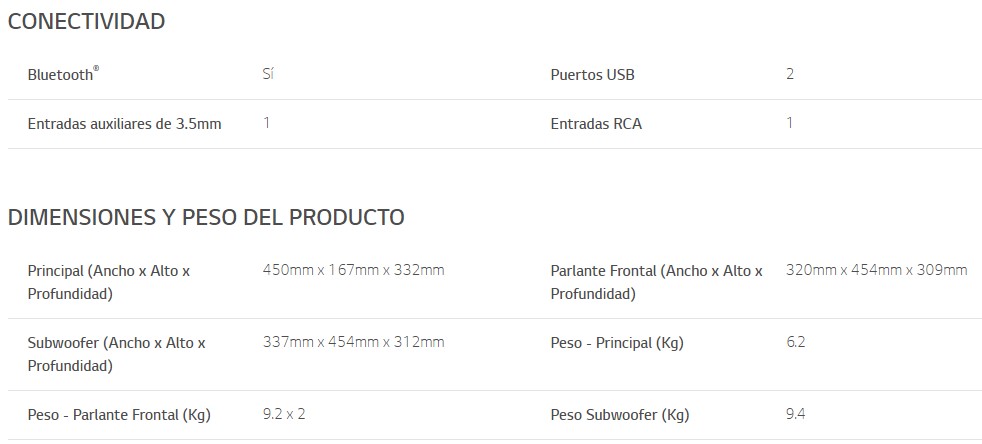The image size is (982, 444).
Task: Select the Bluetooth specification label
Action: tap(63, 74)
